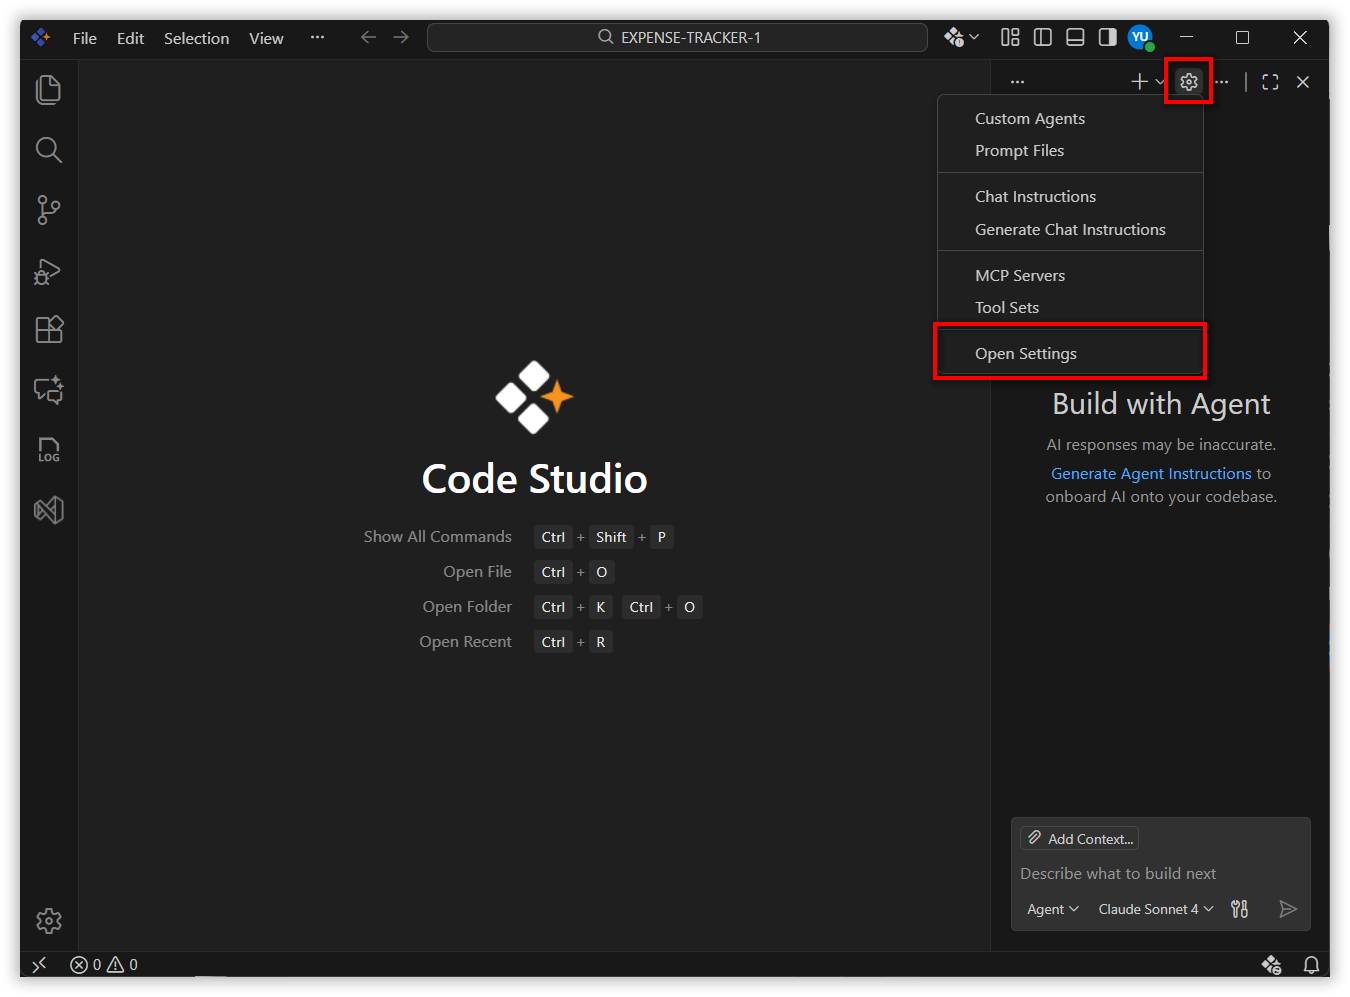Open the LOG viewer icon in activity bar
1350x997 pixels.
tap(48, 450)
